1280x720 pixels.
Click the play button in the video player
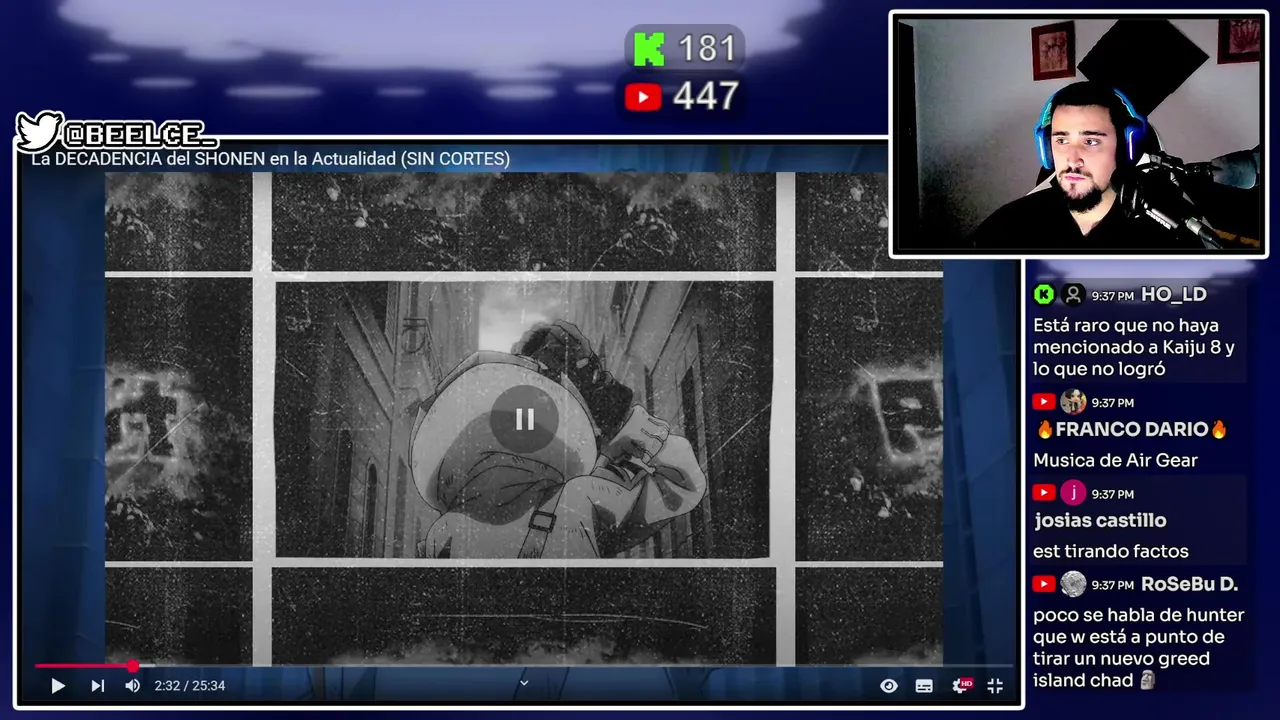(58, 686)
